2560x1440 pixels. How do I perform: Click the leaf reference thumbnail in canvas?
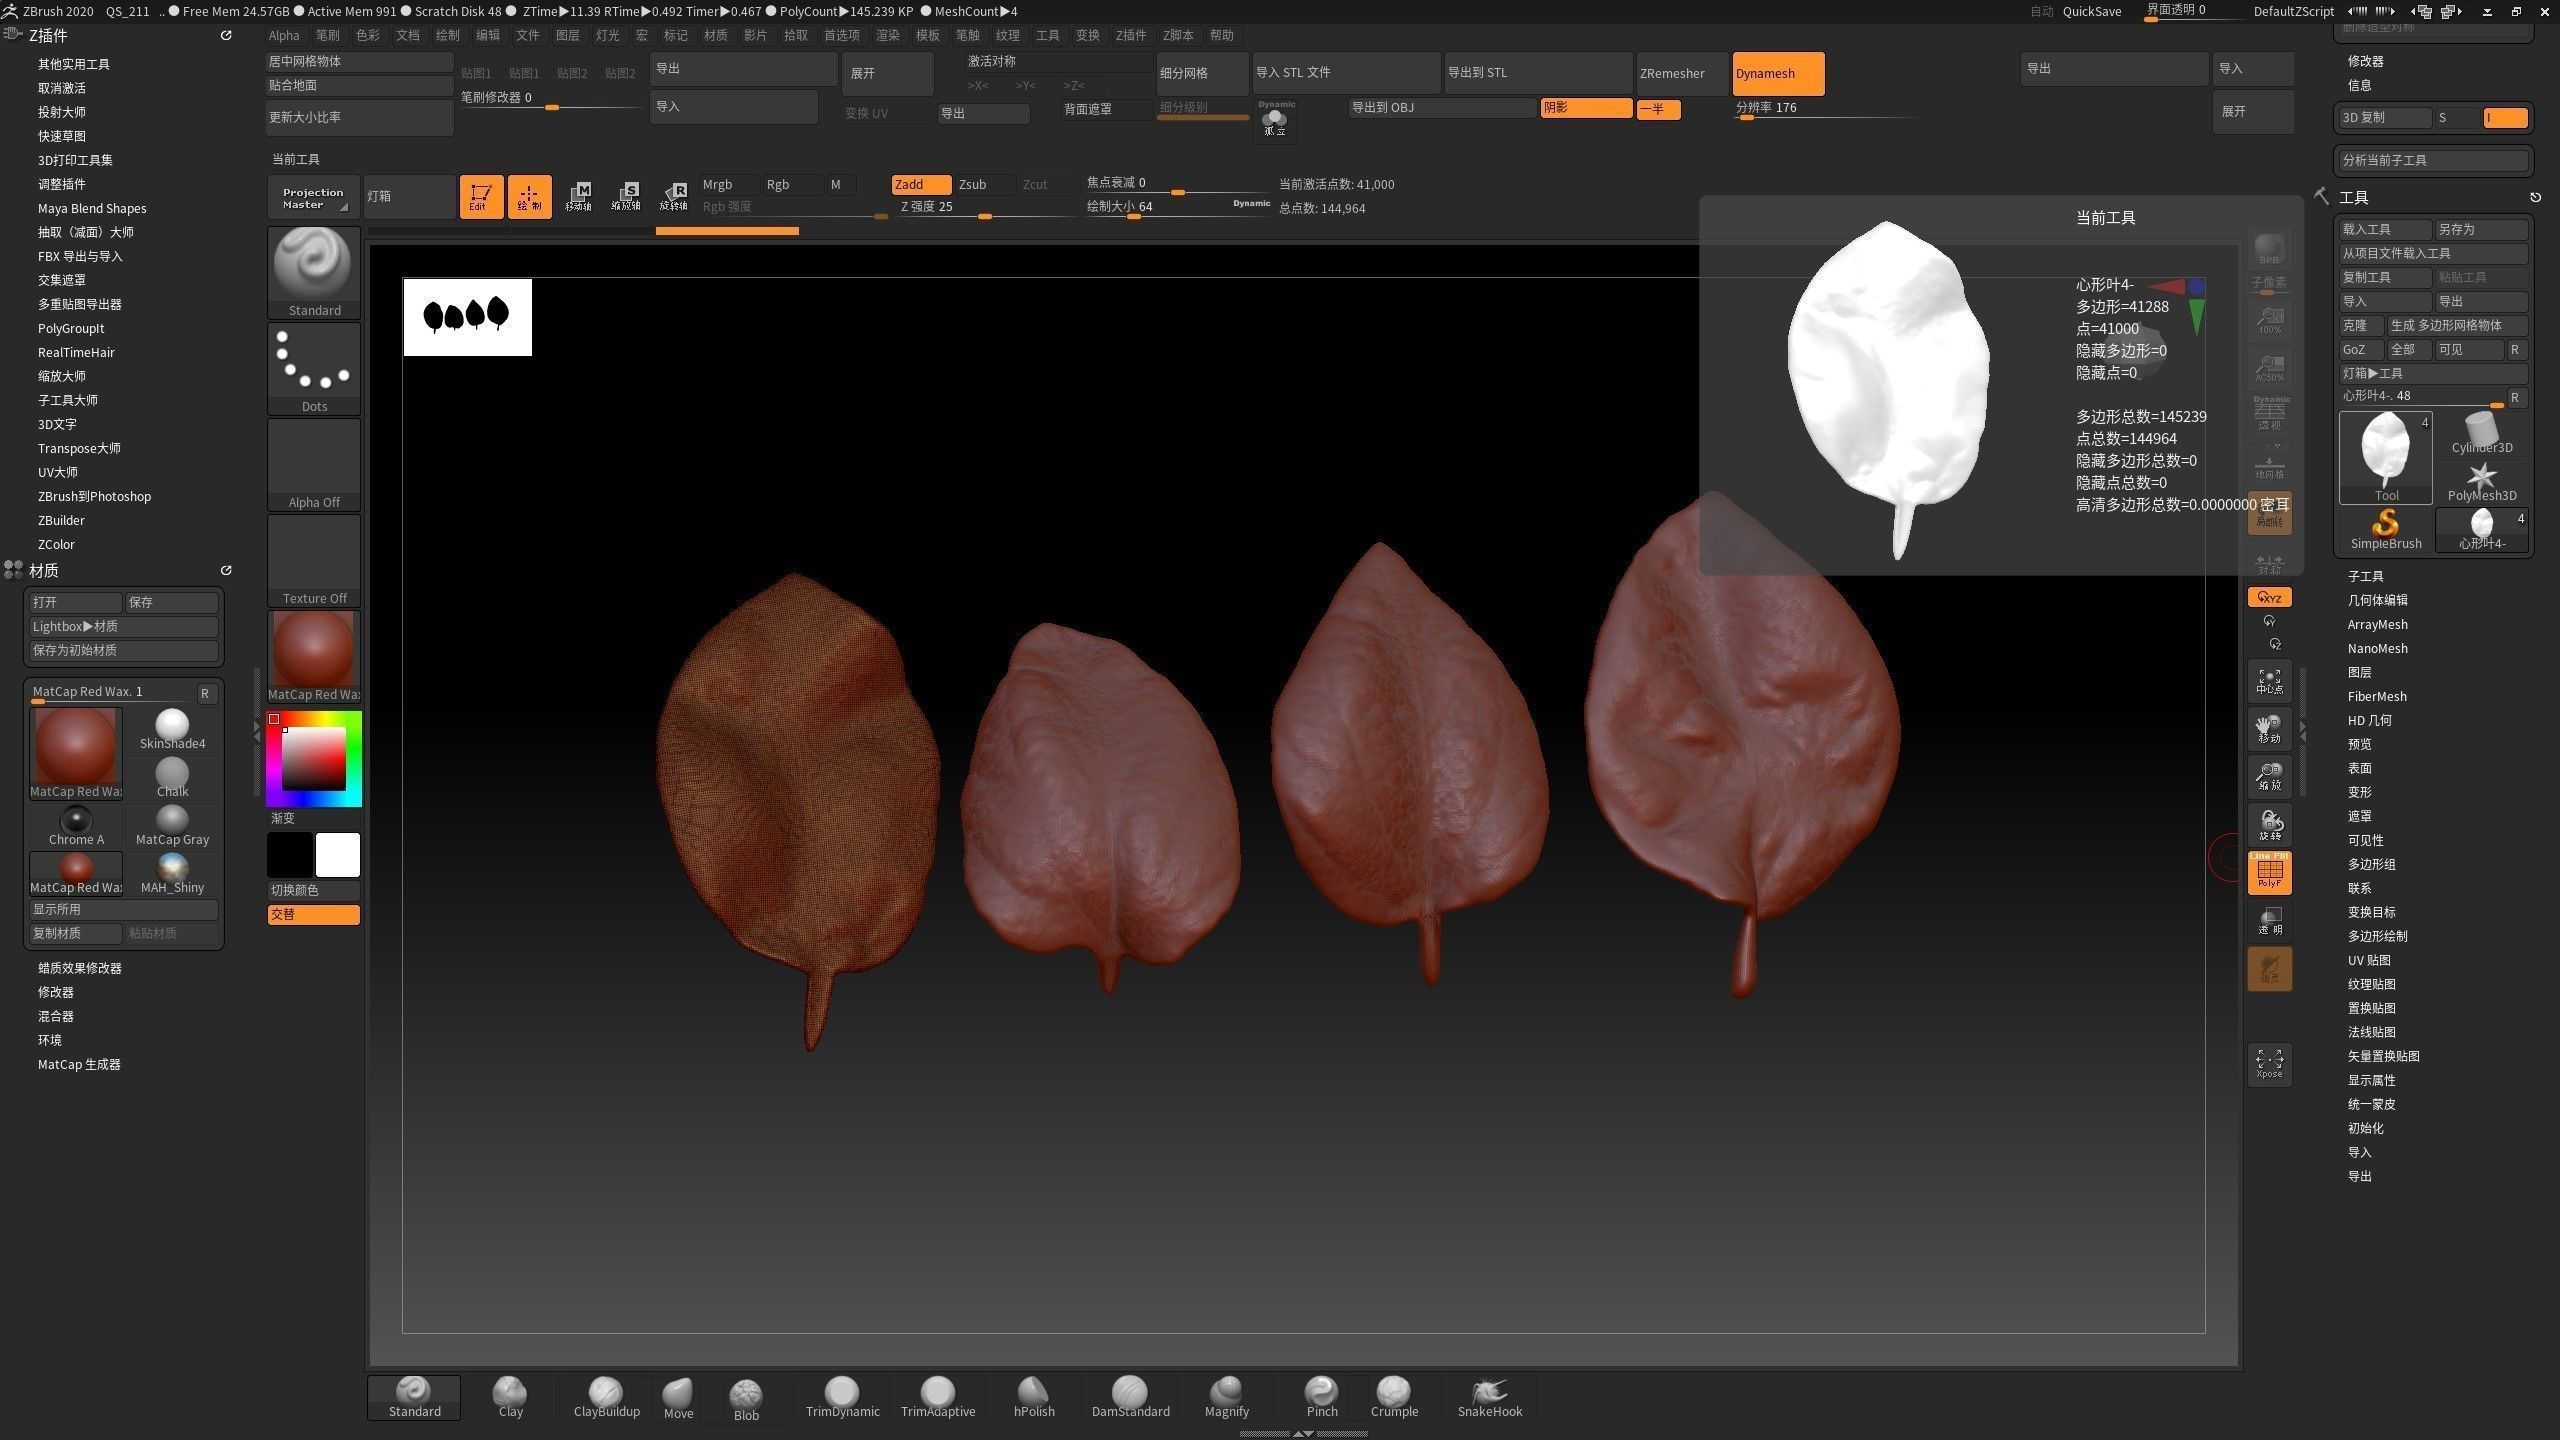click(468, 317)
